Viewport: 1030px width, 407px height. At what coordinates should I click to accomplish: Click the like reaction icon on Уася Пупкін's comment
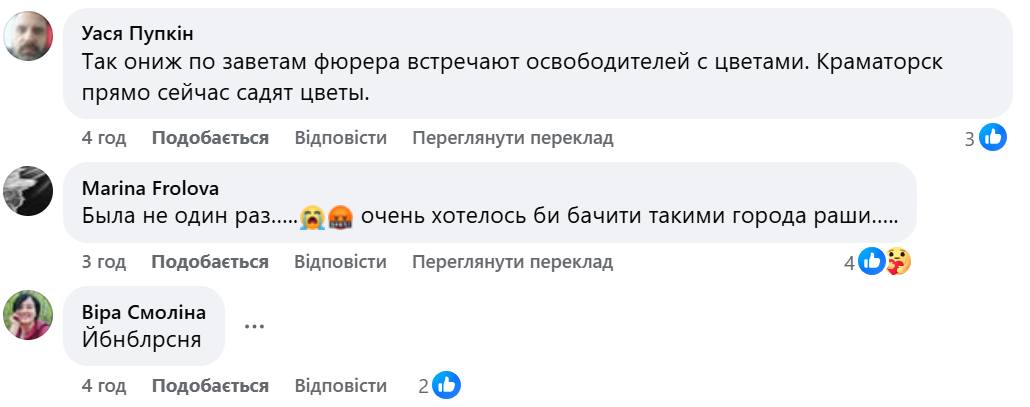coord(992,138)
